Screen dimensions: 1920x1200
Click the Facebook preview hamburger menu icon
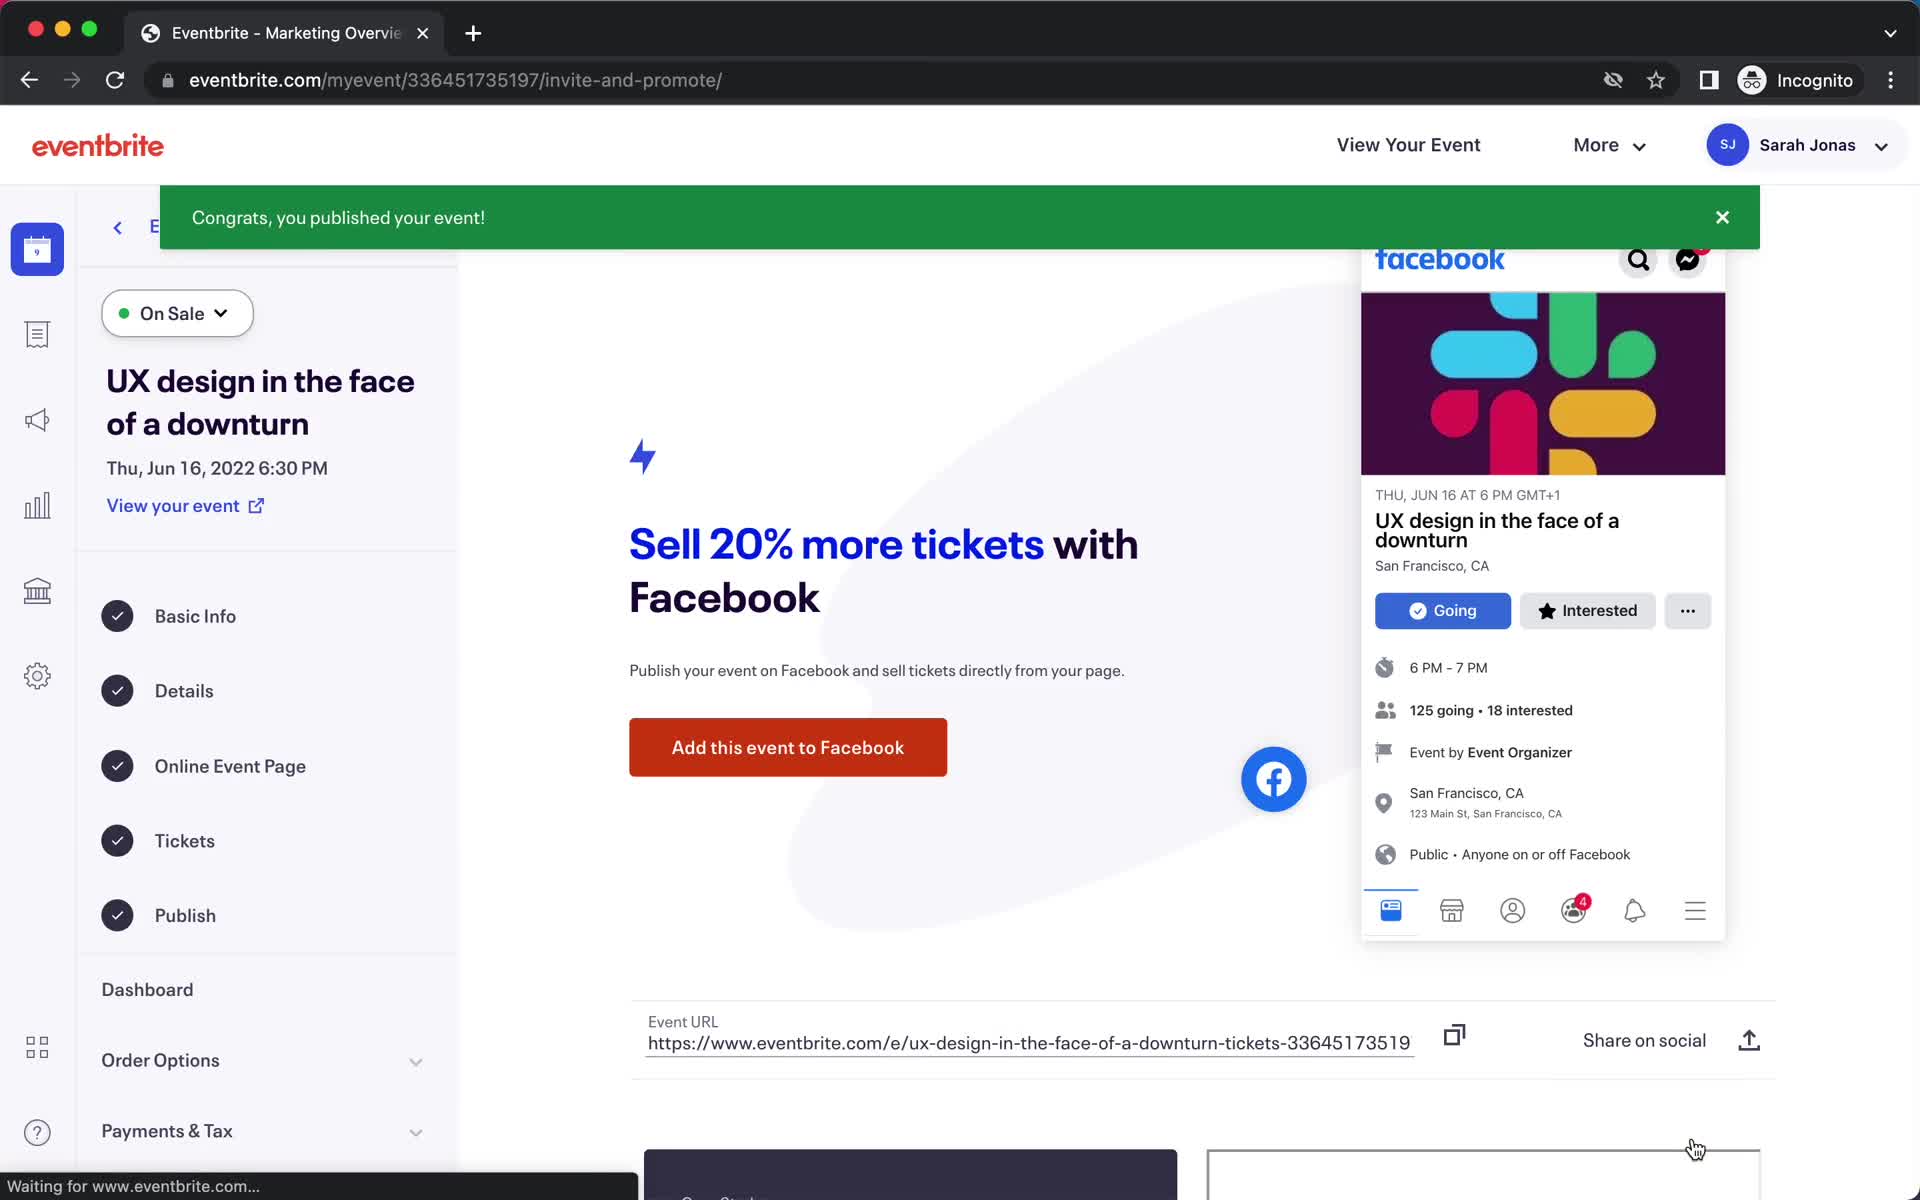tap(1695, 911)
